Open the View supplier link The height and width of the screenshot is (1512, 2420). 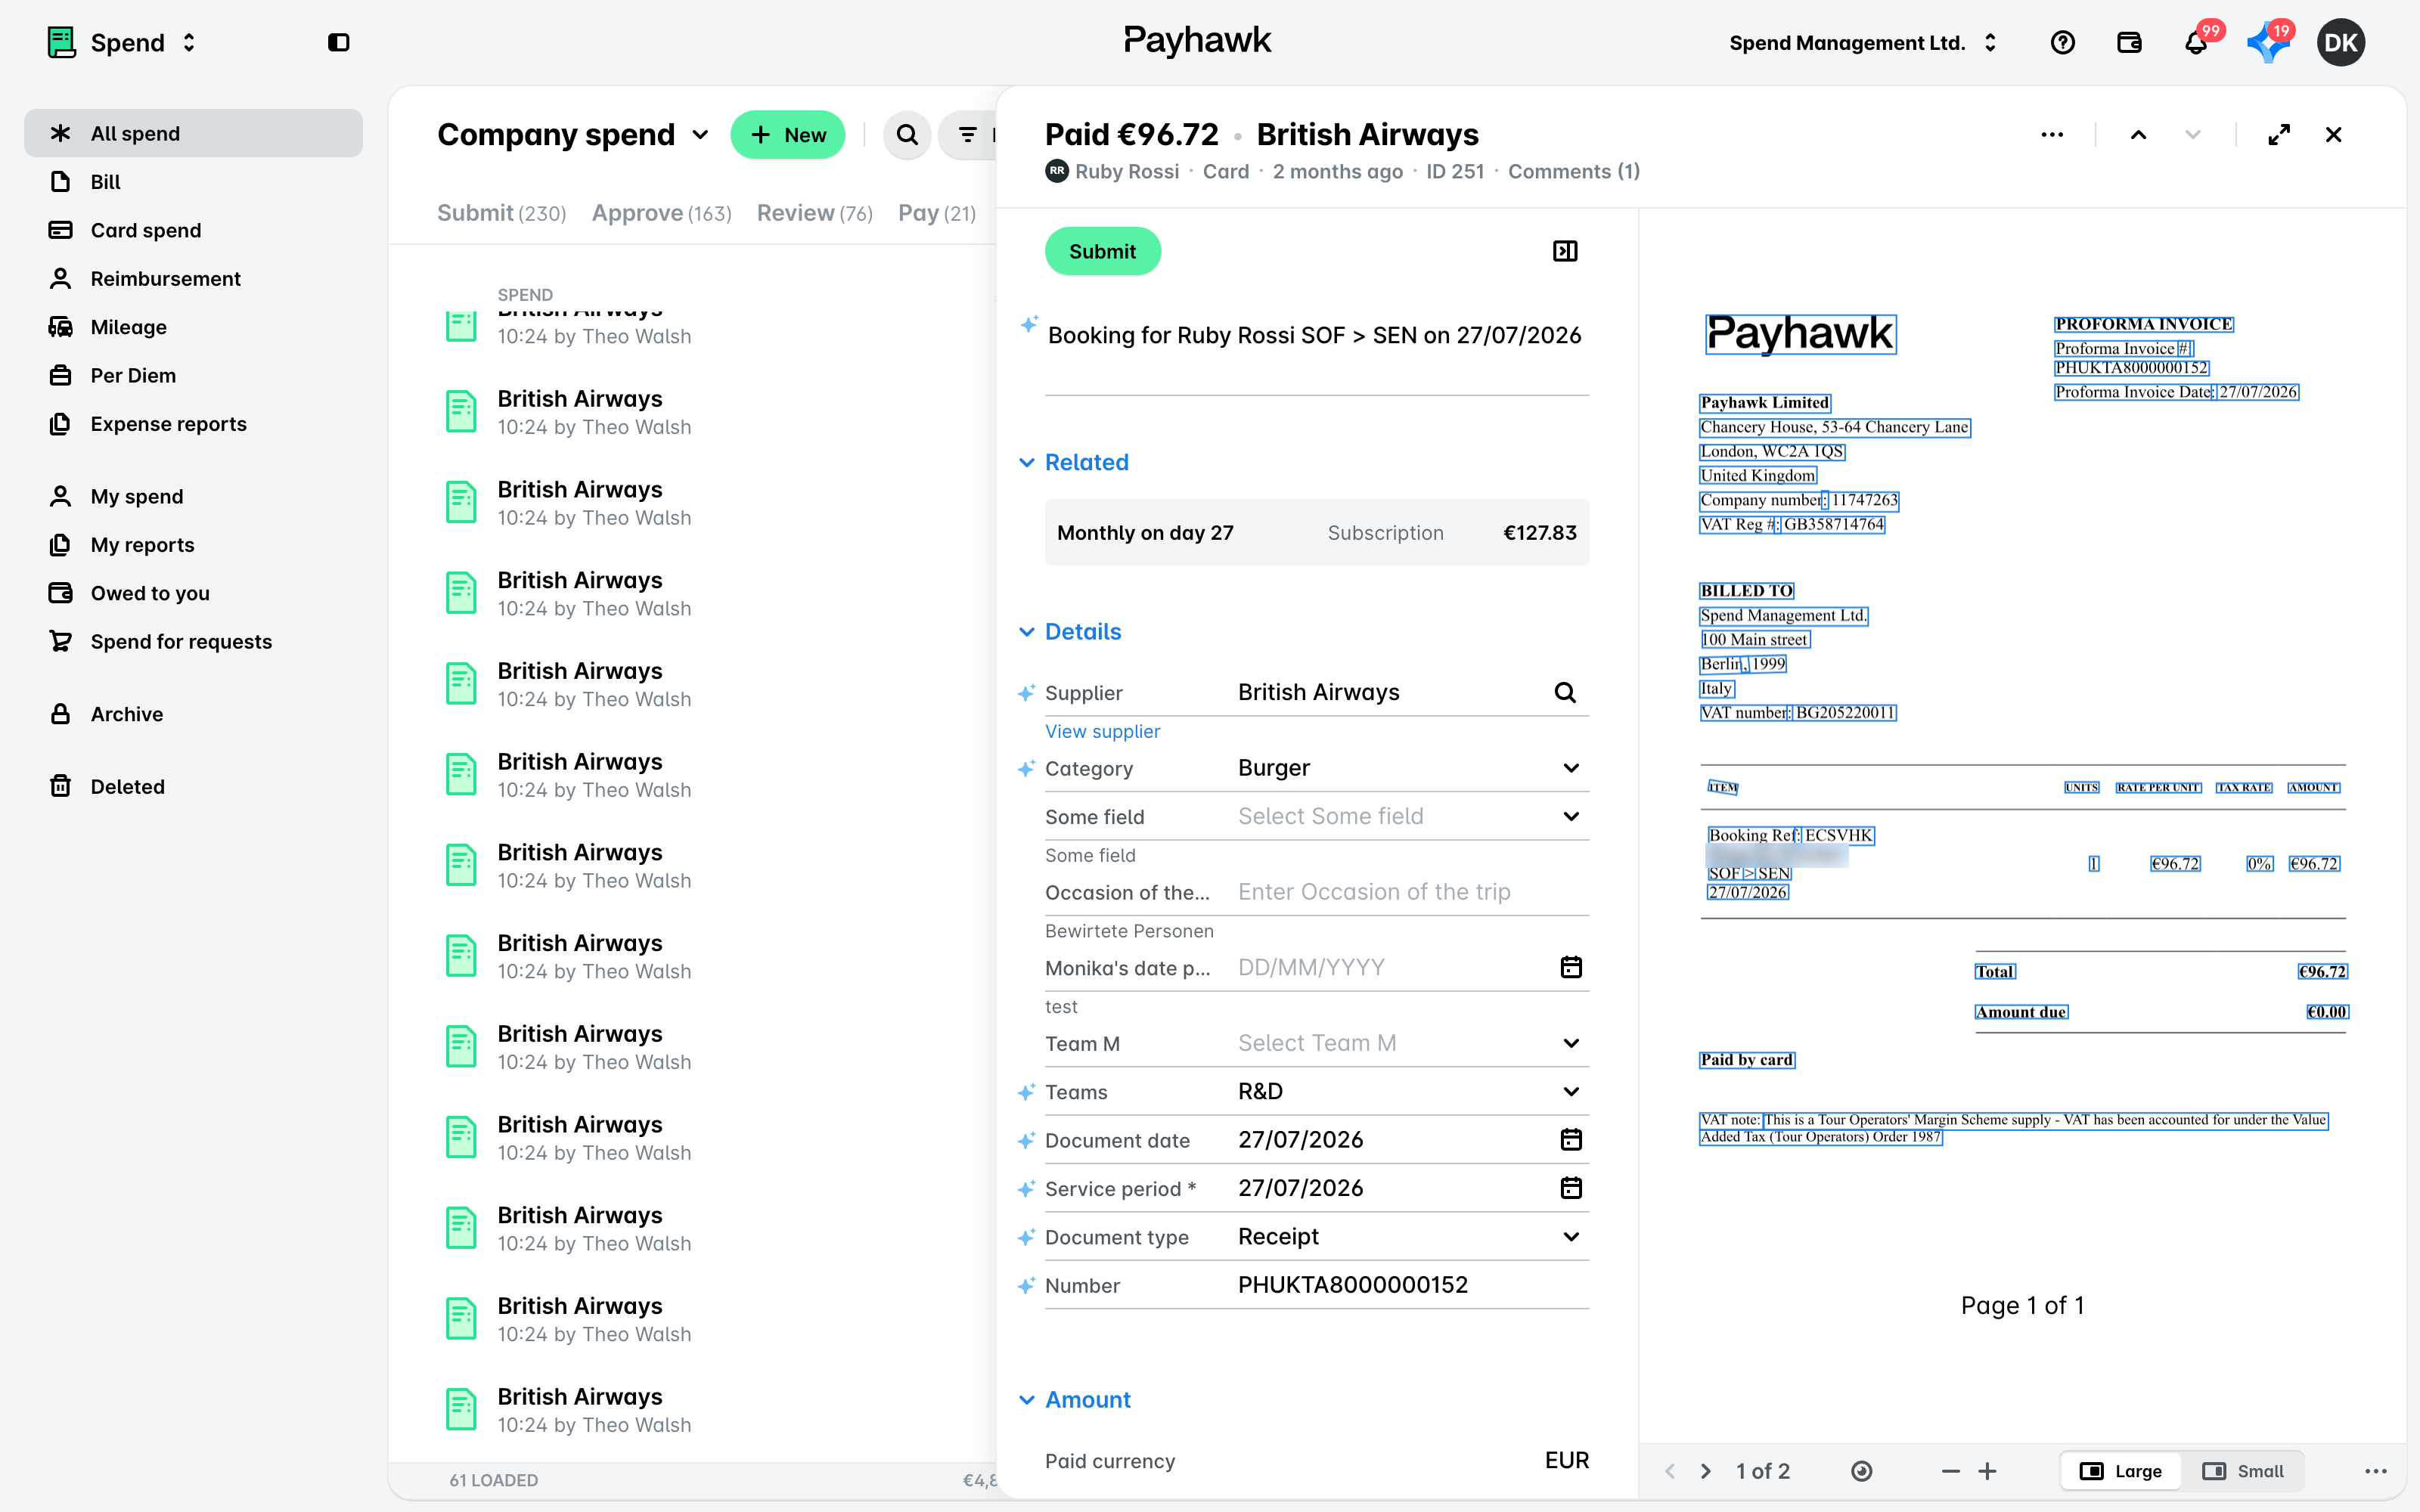(1102, 731)
